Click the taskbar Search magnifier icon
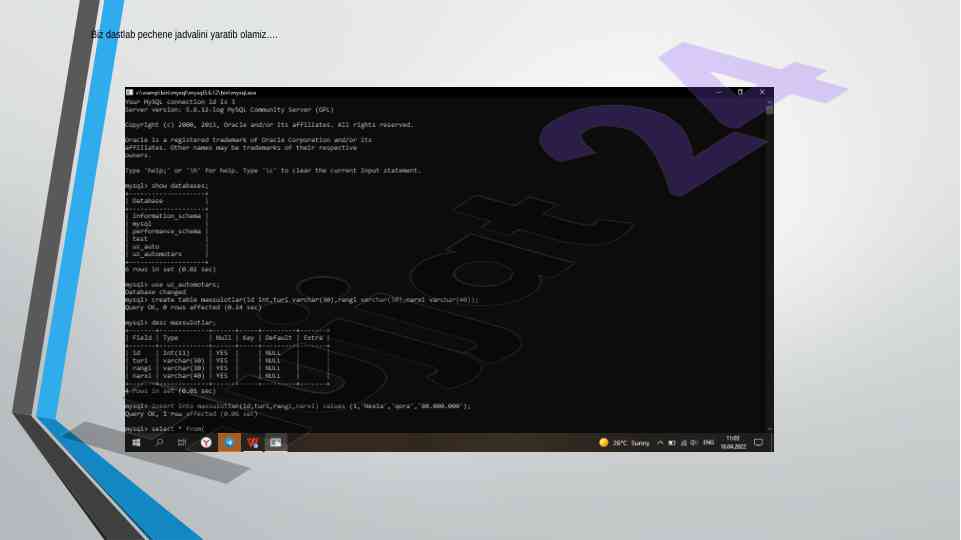 click(x=159, y=442)
